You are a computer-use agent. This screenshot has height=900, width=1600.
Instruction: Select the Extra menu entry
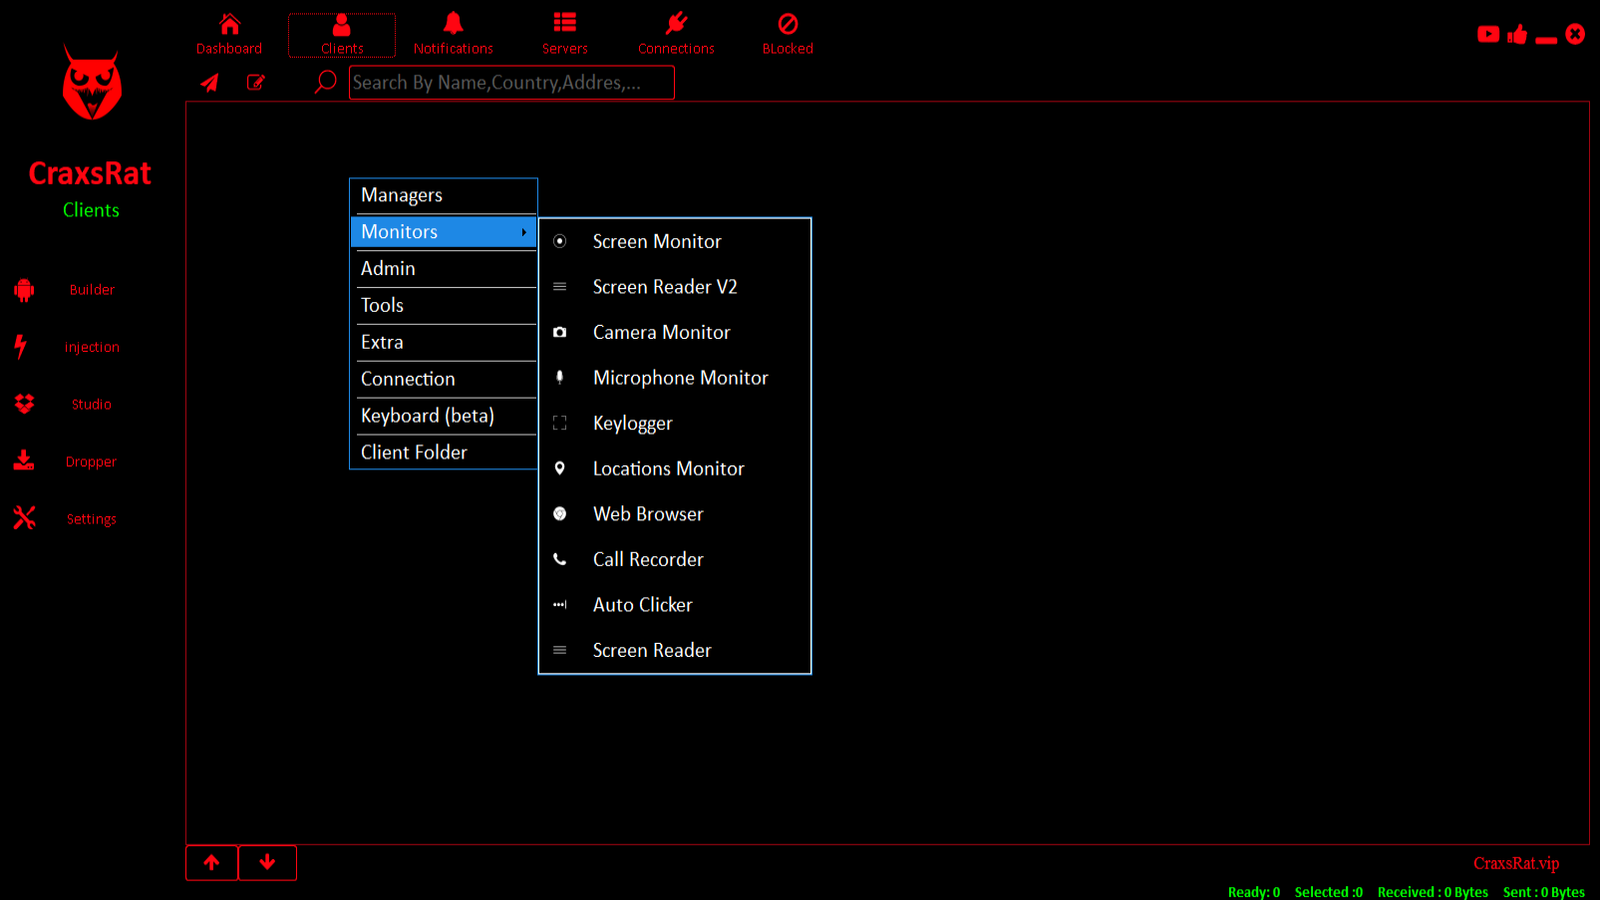point(443,342)
